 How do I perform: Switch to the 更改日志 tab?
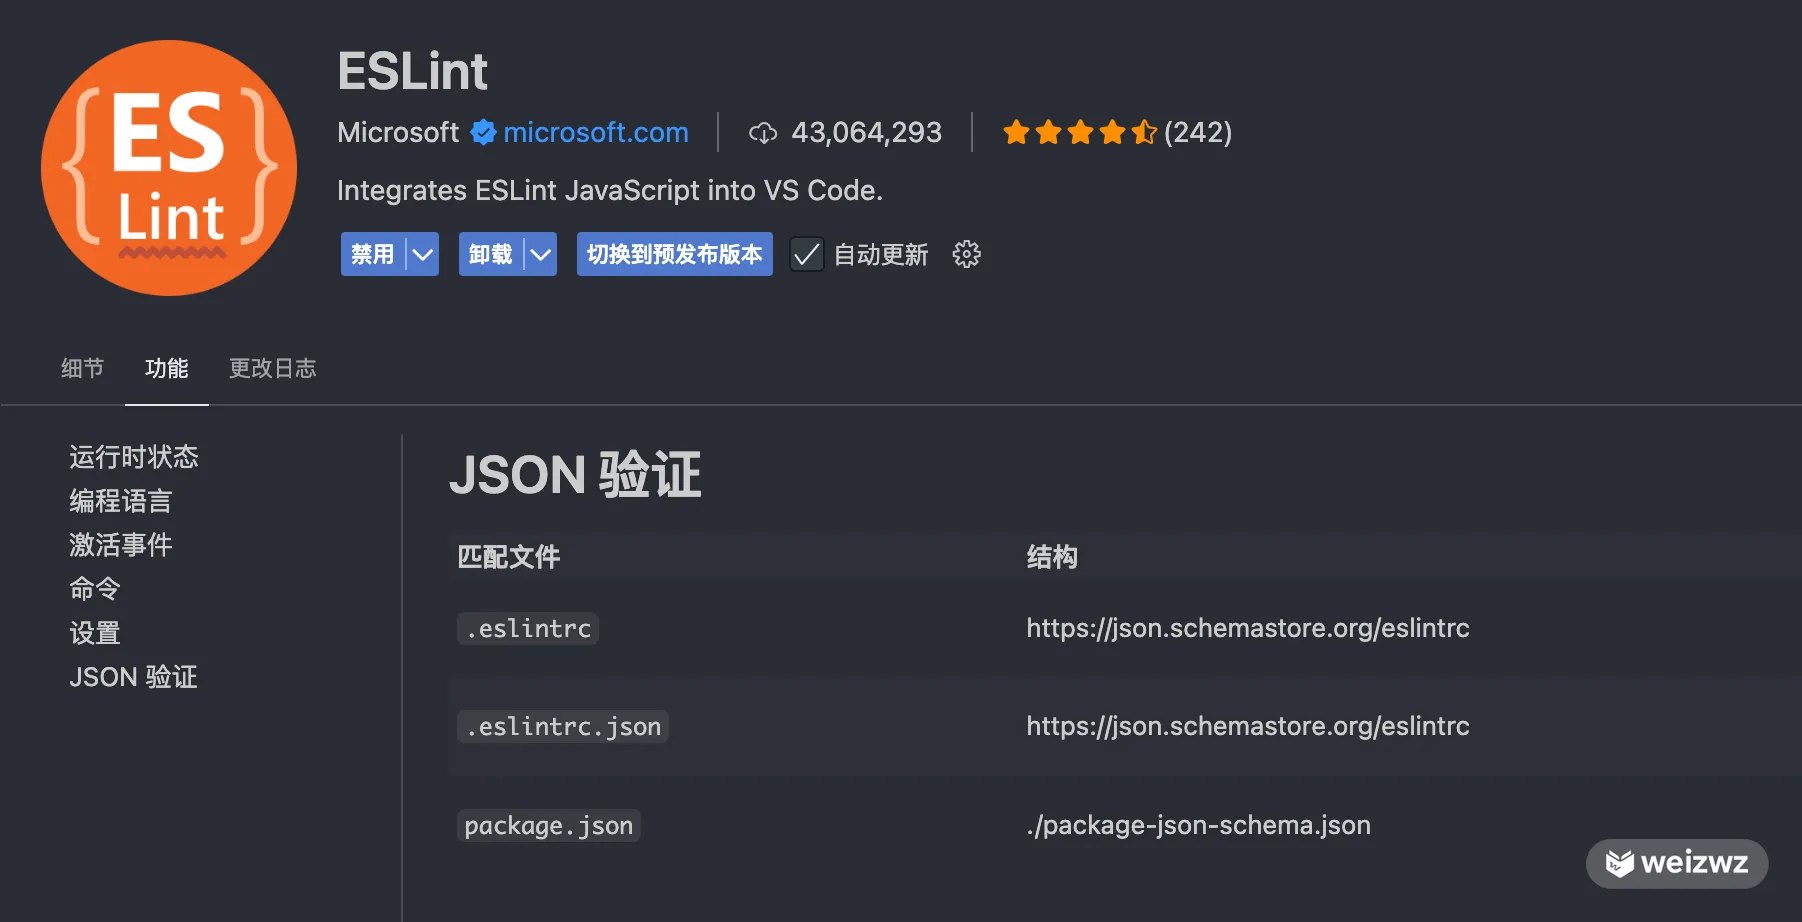[x=272, y=368]
